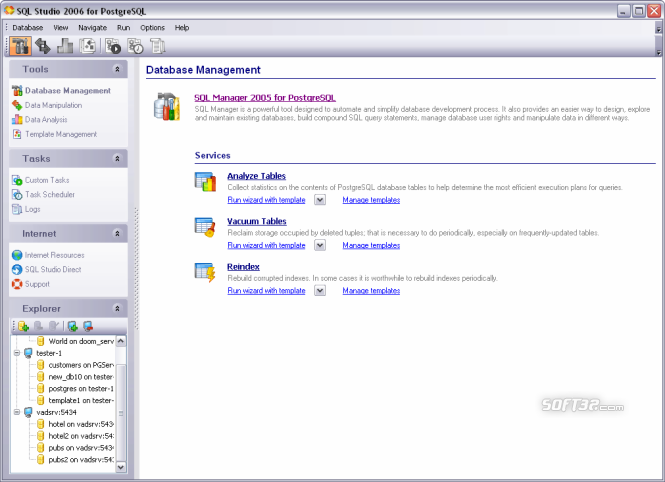Click the Logs toolbar icon
The width and height of the screenshot is (665, 482).
pos(158,46)
